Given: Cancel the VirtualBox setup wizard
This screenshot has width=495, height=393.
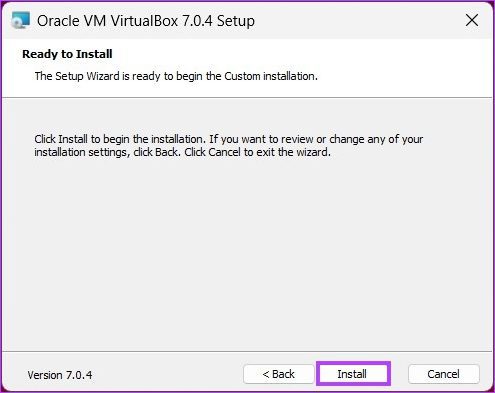Looking at the screenshot, I should (443, 374).
